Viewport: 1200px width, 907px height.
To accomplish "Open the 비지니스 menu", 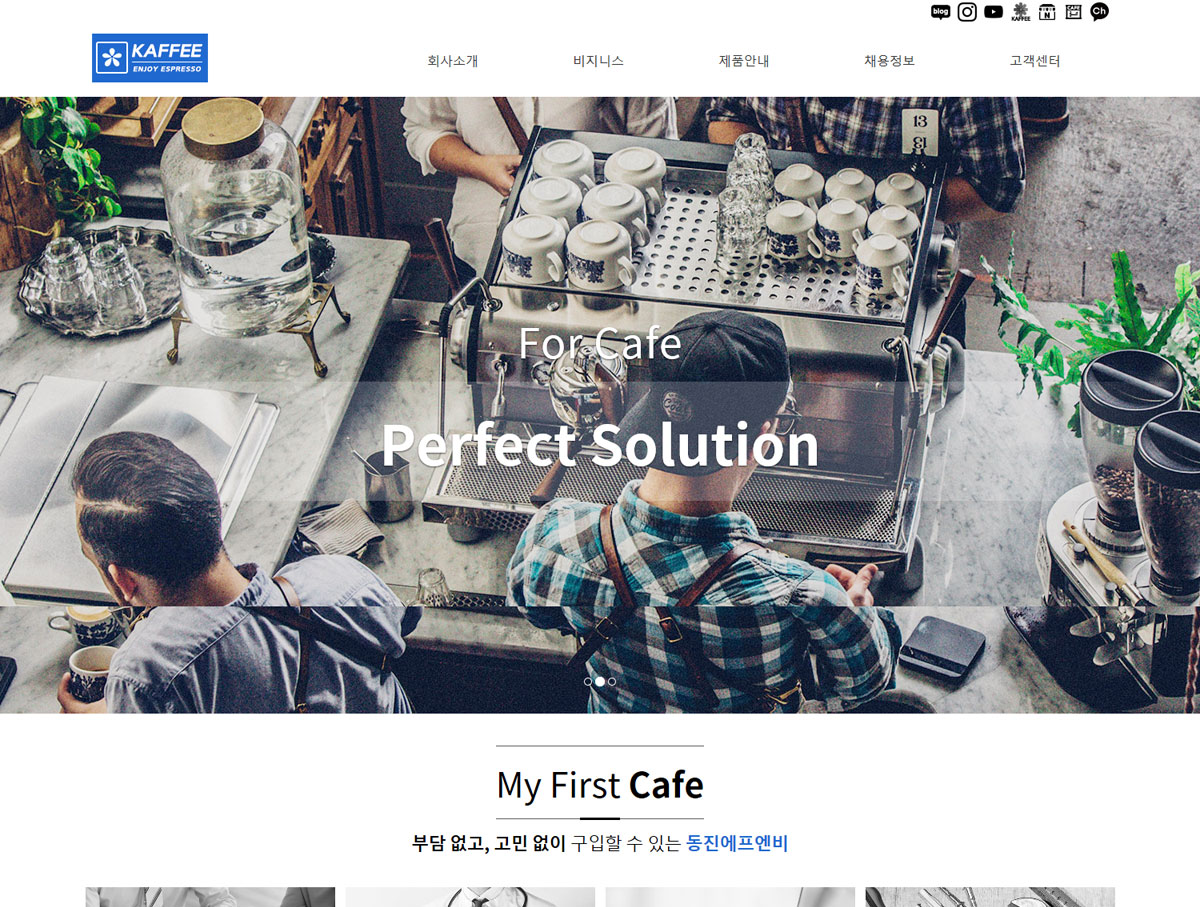I will 598,61.
